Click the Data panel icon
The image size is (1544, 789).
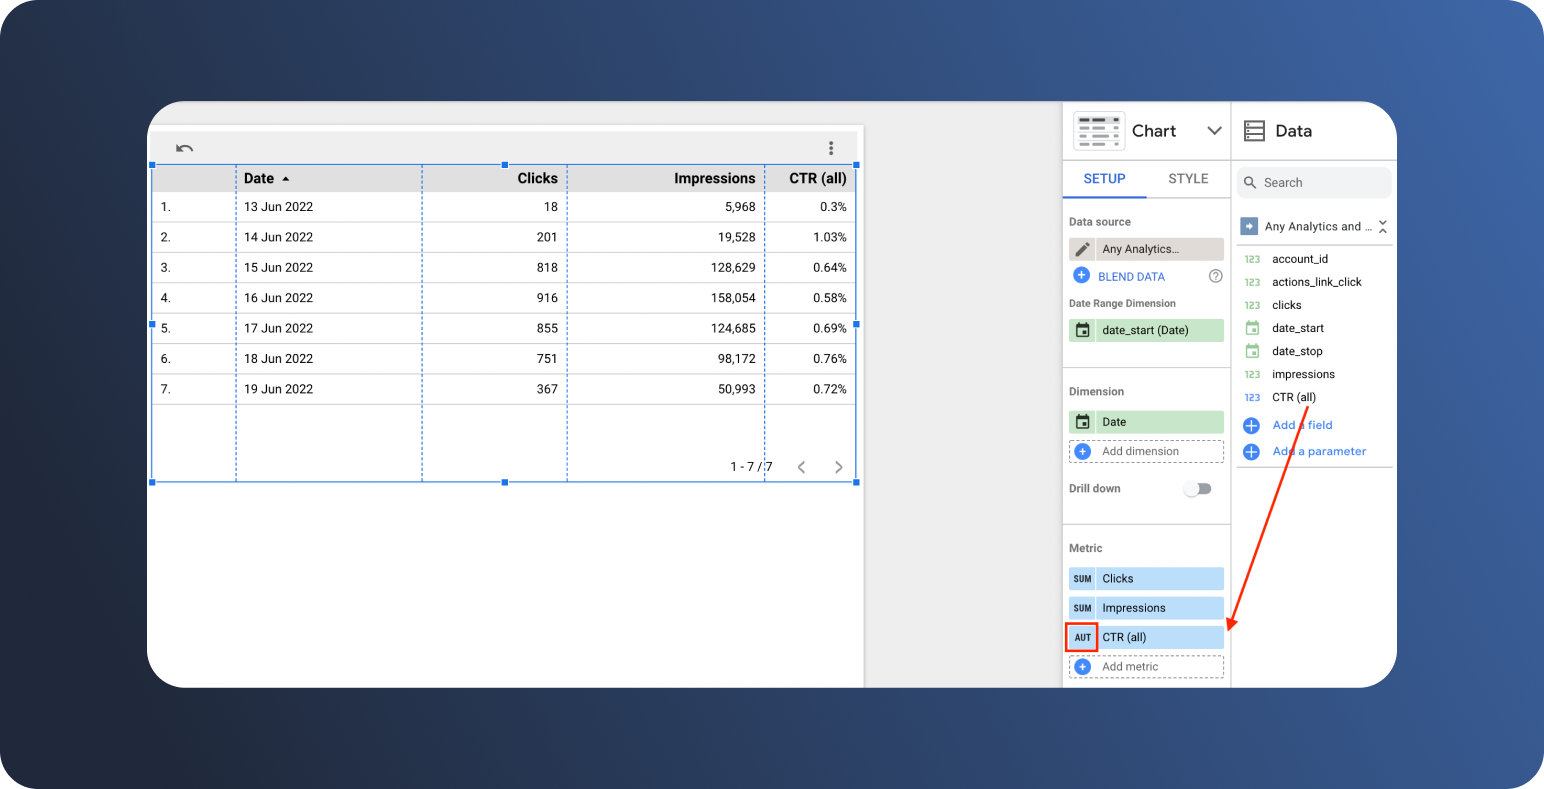pyautogui.click(x=1255, y=130)
